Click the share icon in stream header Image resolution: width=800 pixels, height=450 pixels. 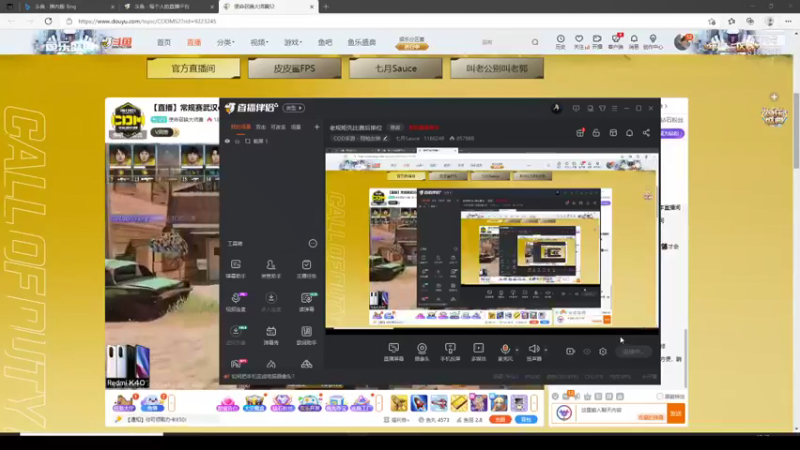(x=646, y=133)
